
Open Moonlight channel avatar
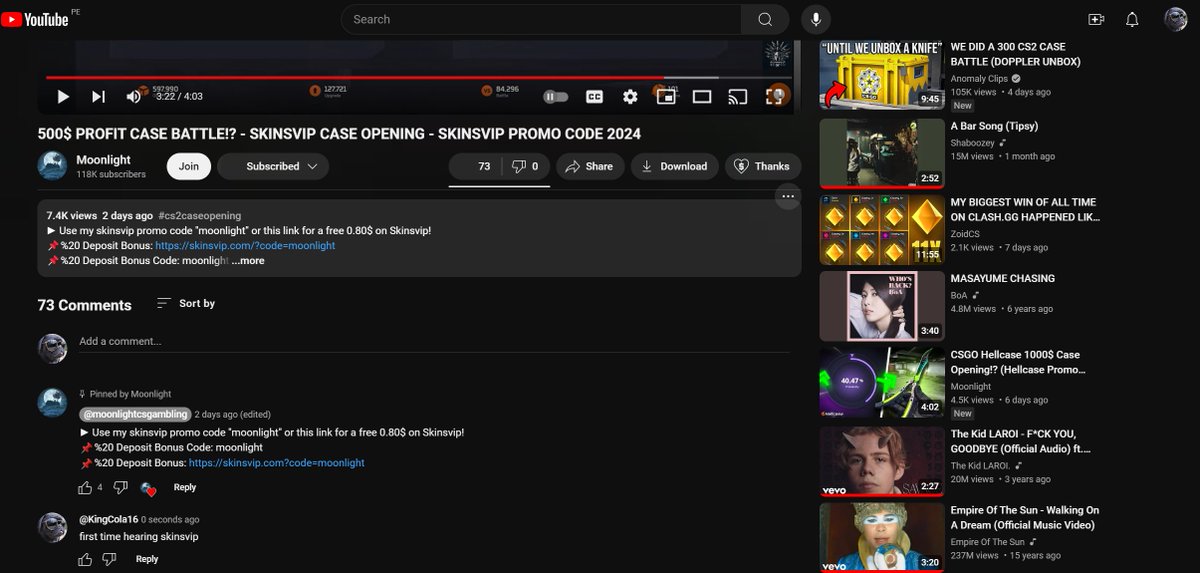[x=52, y=166]
